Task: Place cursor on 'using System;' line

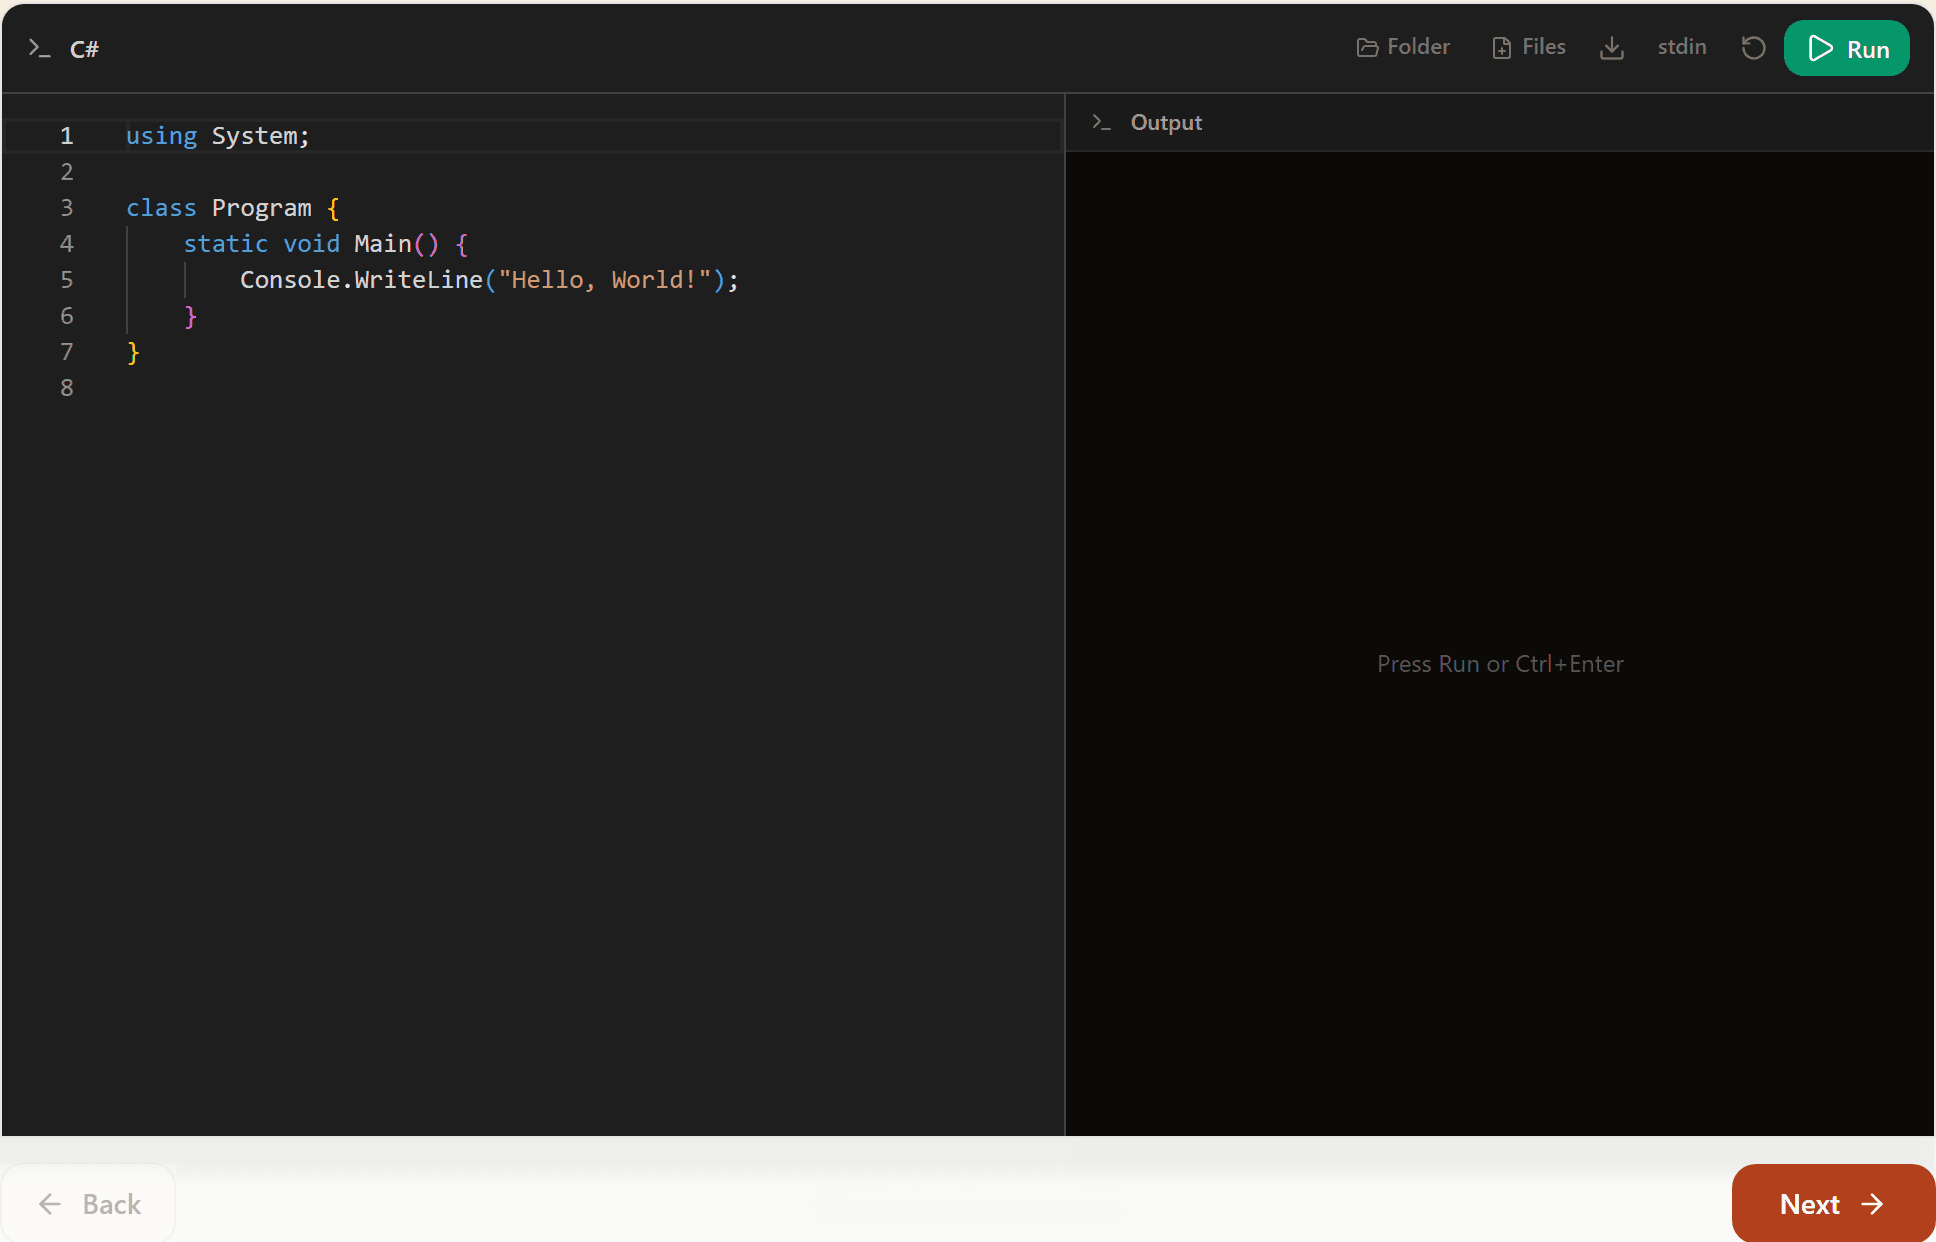Action: pos(218,136)
